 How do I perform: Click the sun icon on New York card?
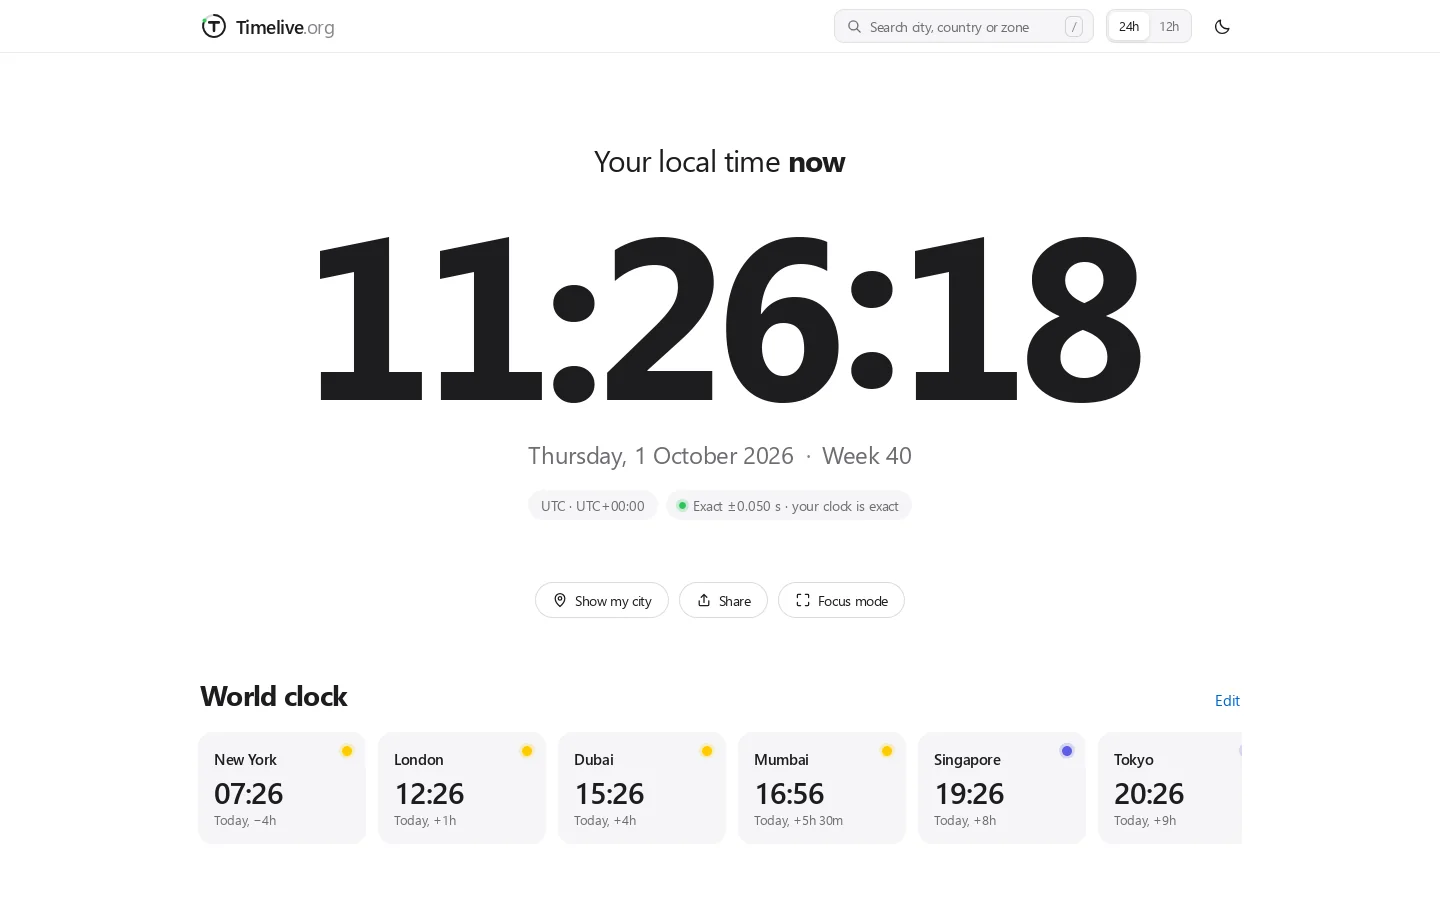[347, 751]
